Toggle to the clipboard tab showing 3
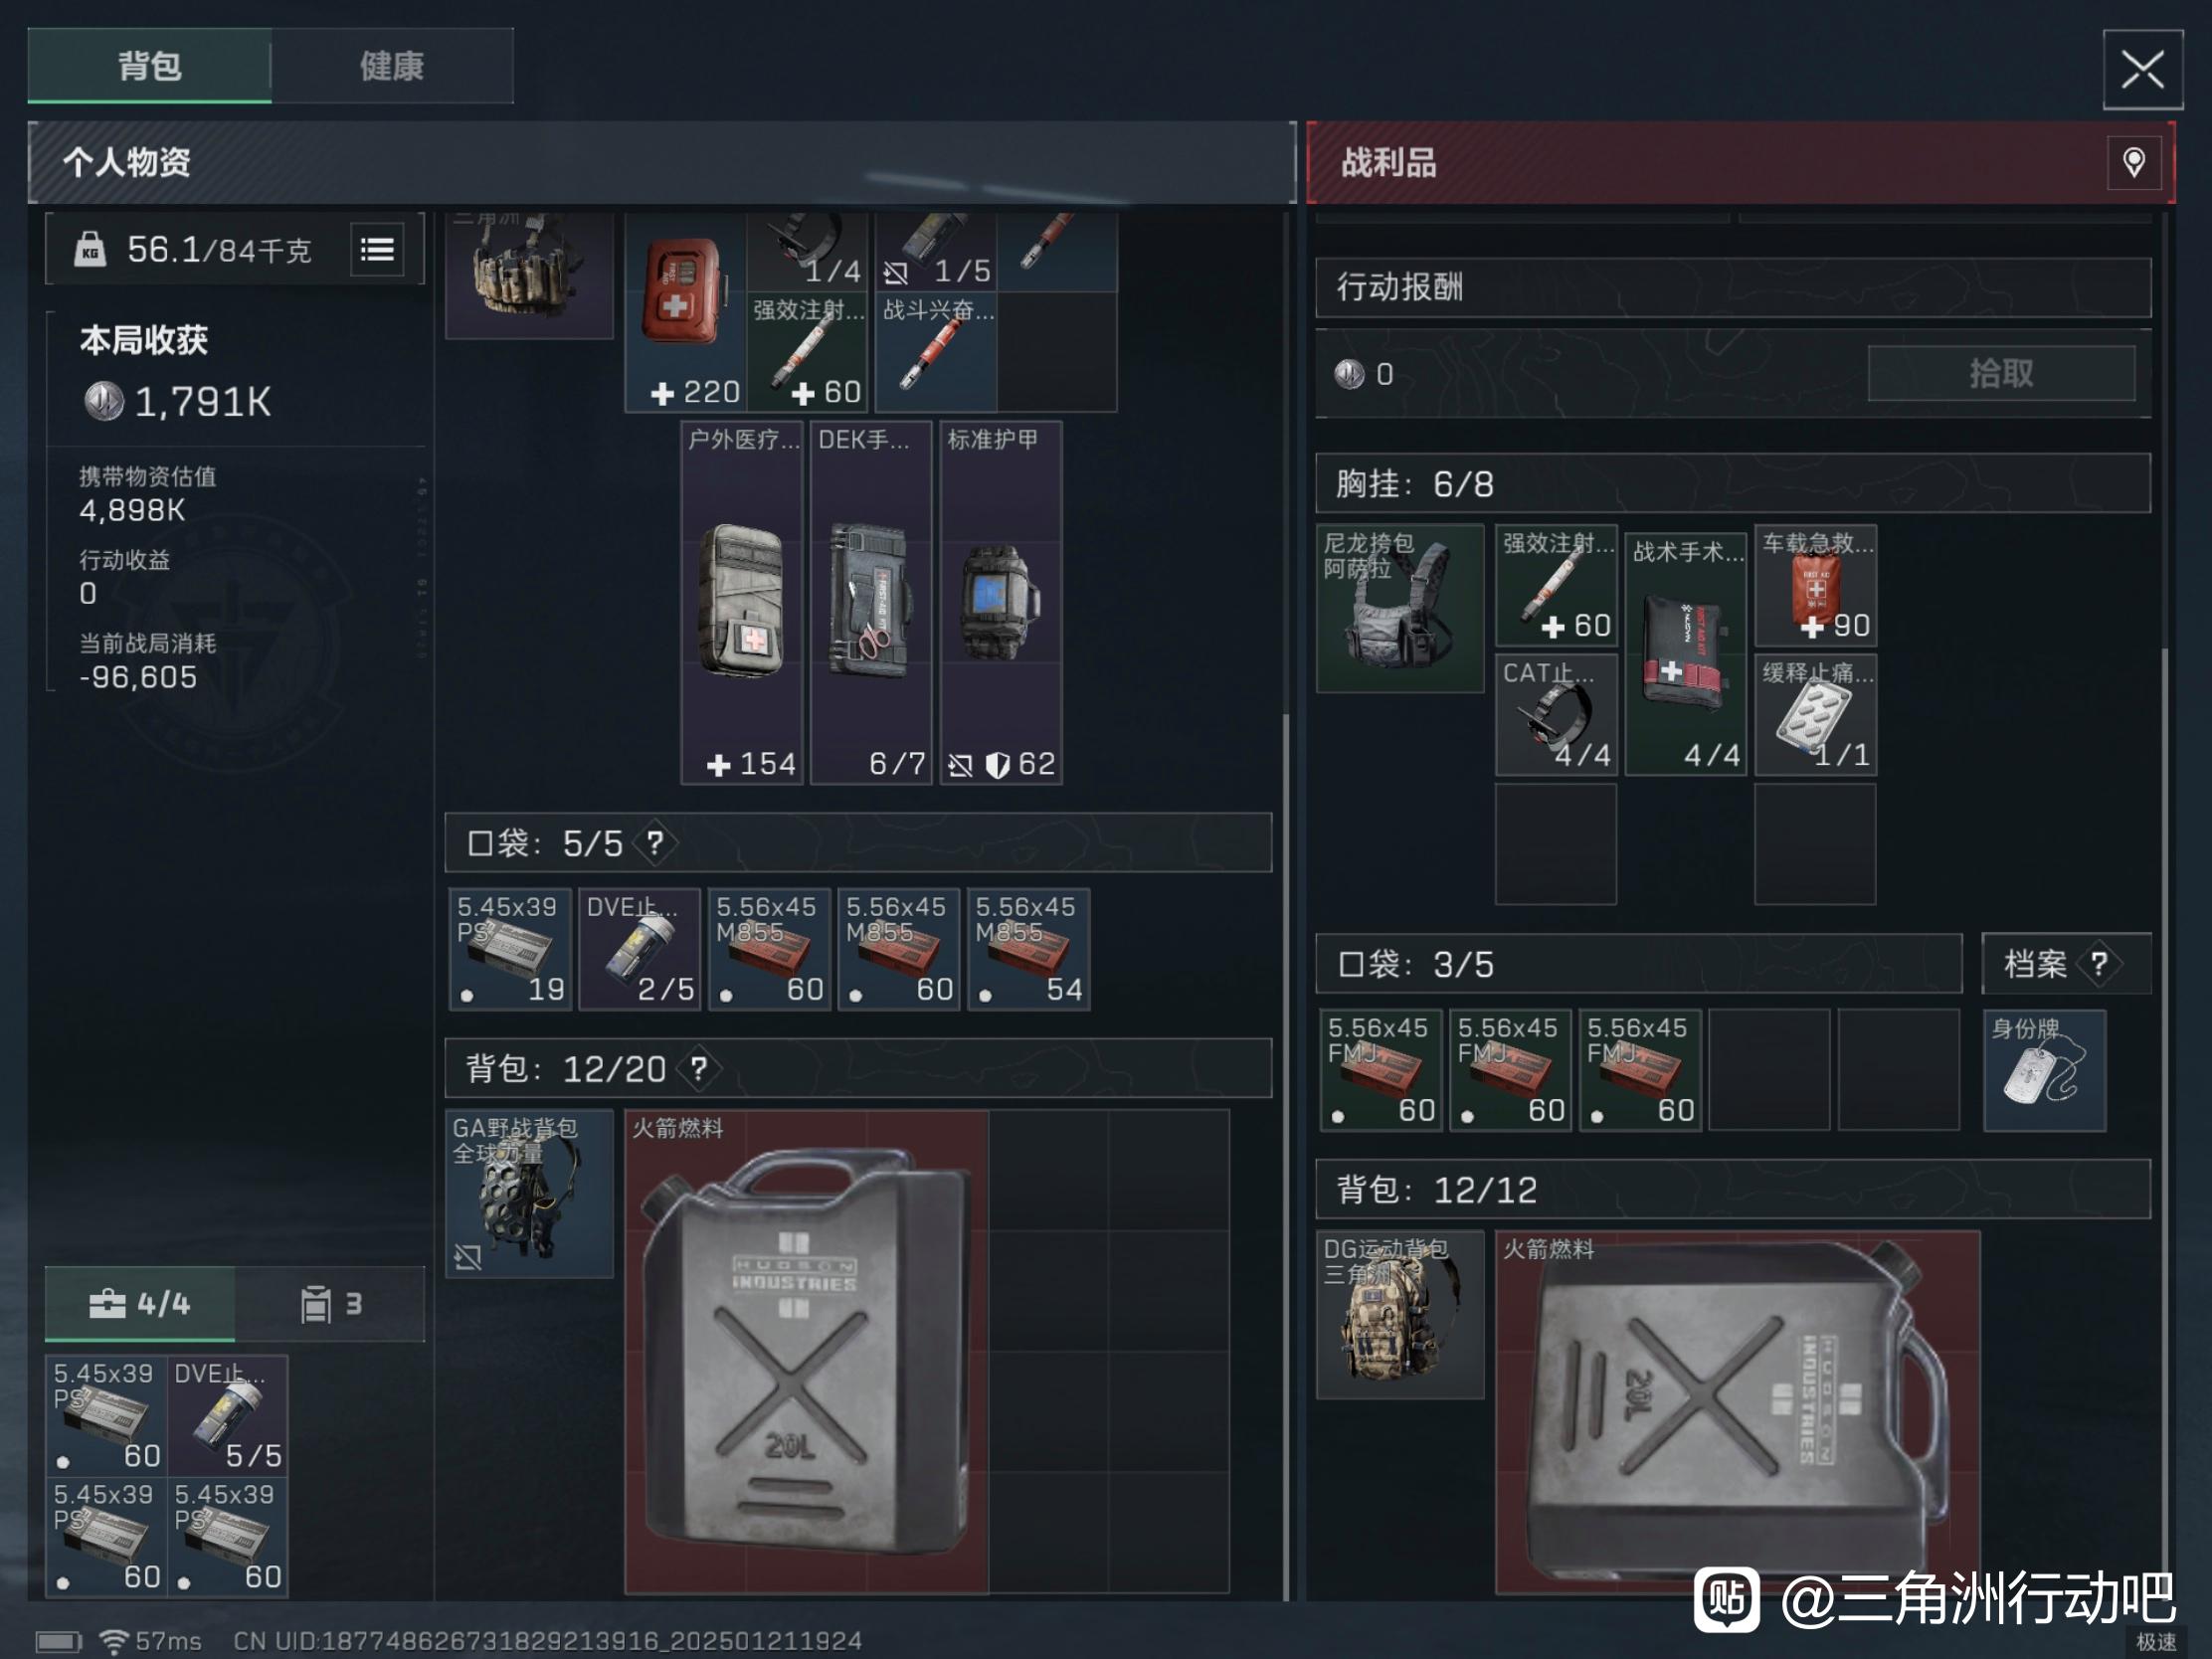The height and width of the screenshot is (1659, 2212). coord(330,1304)
